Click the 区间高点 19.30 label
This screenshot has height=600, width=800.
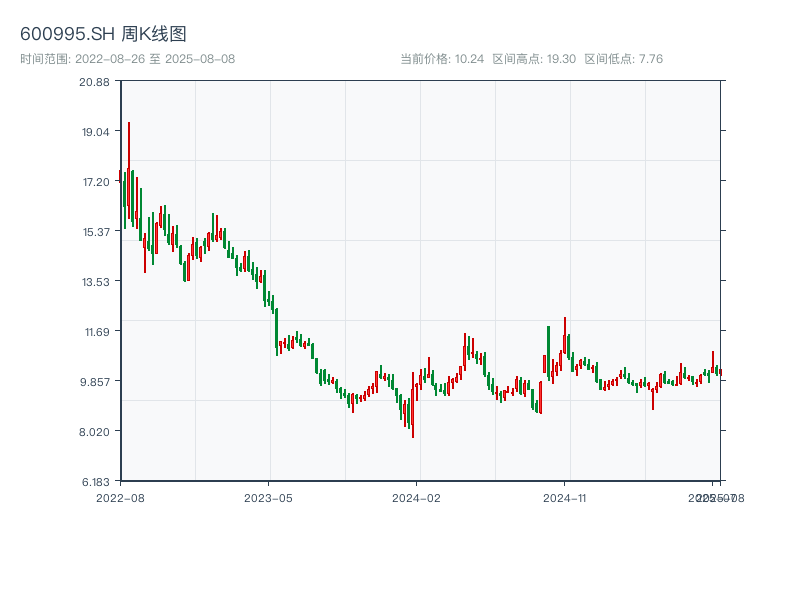pos(534,59)
